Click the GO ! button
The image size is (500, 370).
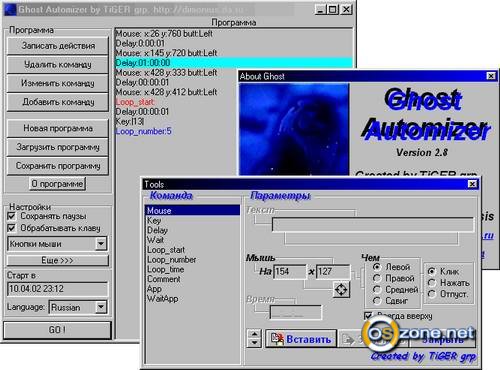(x=57, y=330)
